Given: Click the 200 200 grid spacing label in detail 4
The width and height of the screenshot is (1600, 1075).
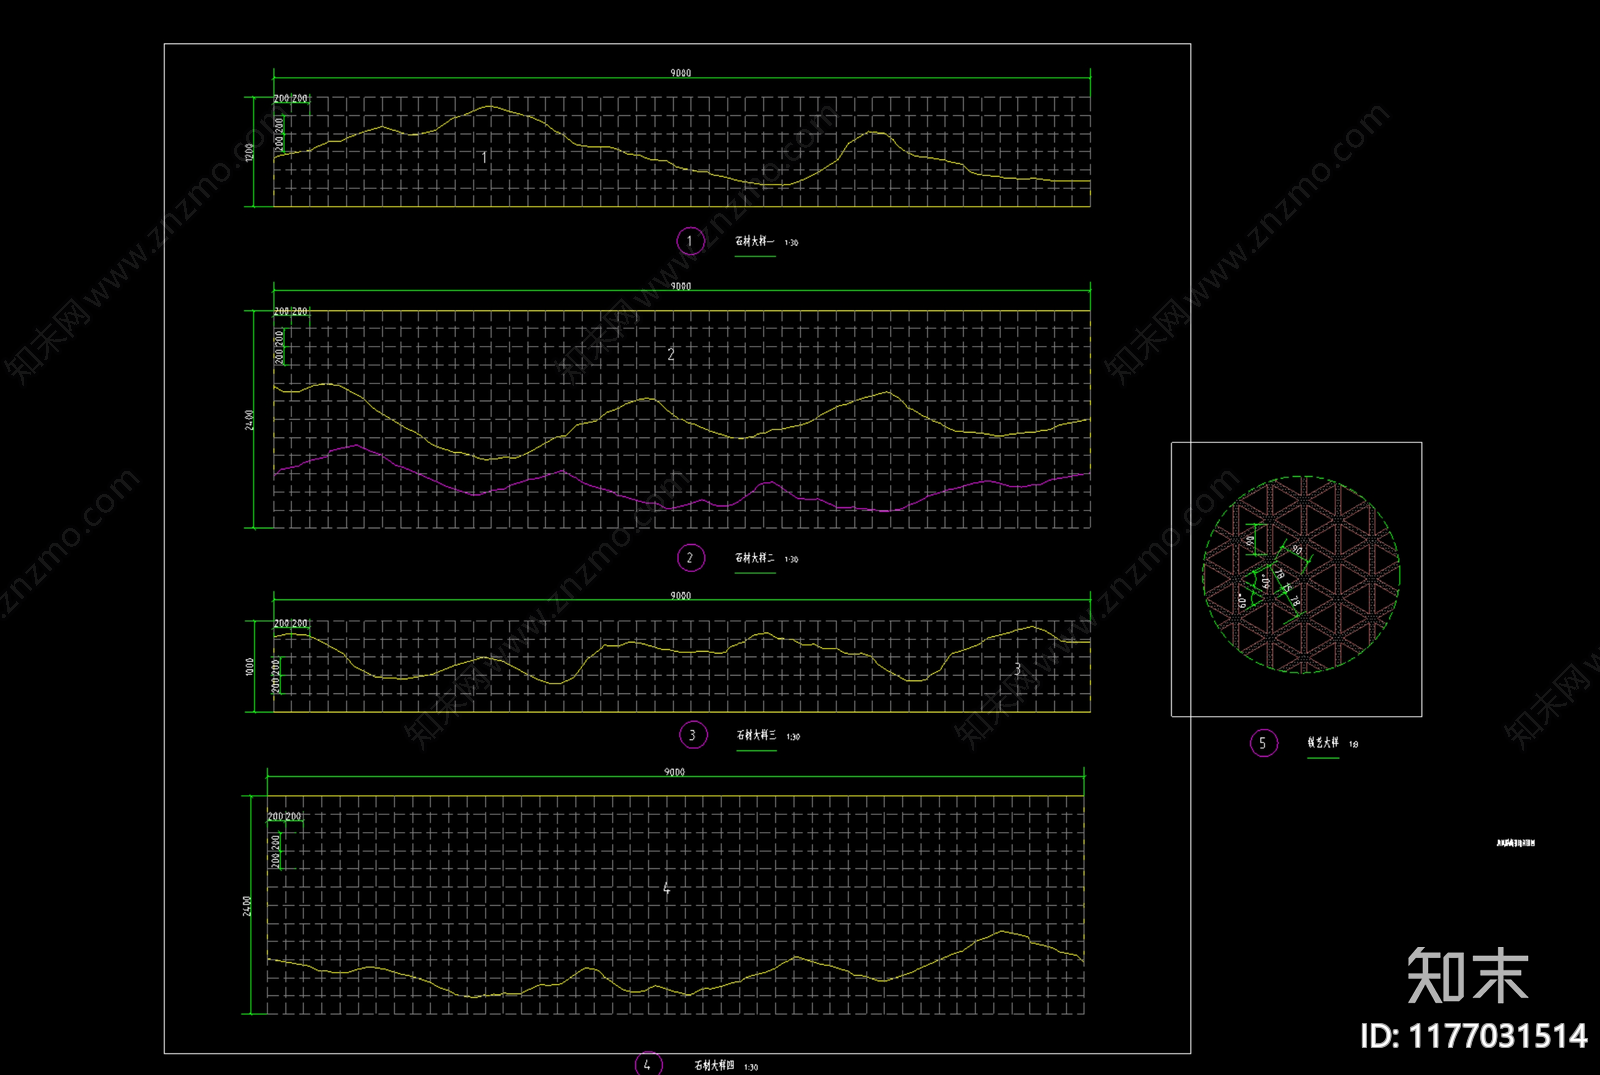Looking at the screenshot, I should pyautogui.click(x=284, y=817).
